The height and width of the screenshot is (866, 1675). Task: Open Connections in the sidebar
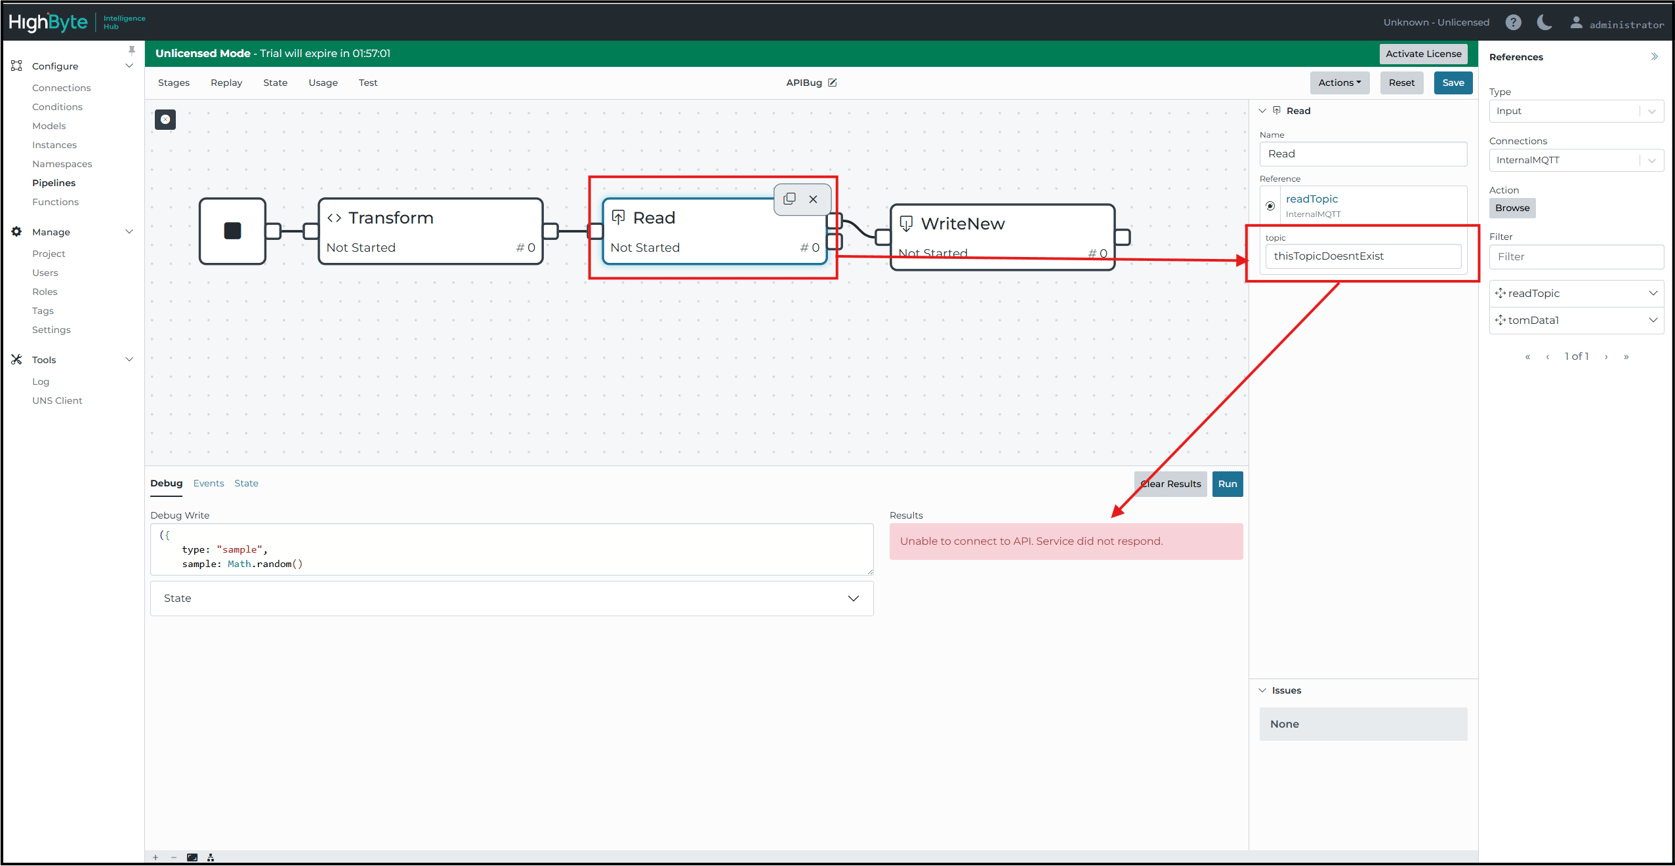coord(61,88)
